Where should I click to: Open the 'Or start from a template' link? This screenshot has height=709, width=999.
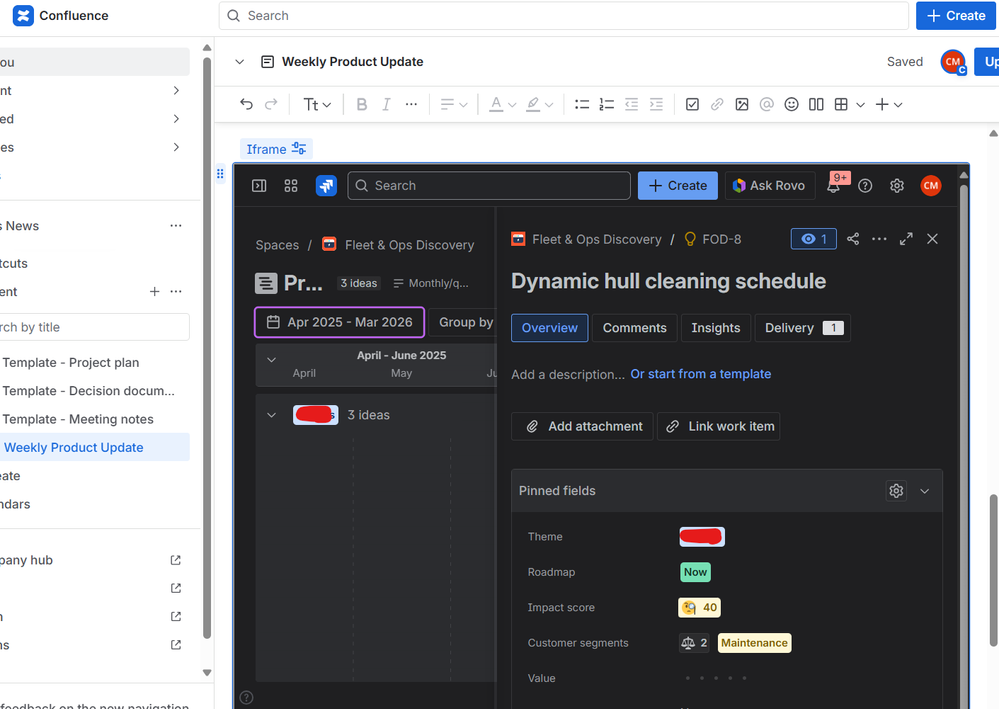click(700, 373)
